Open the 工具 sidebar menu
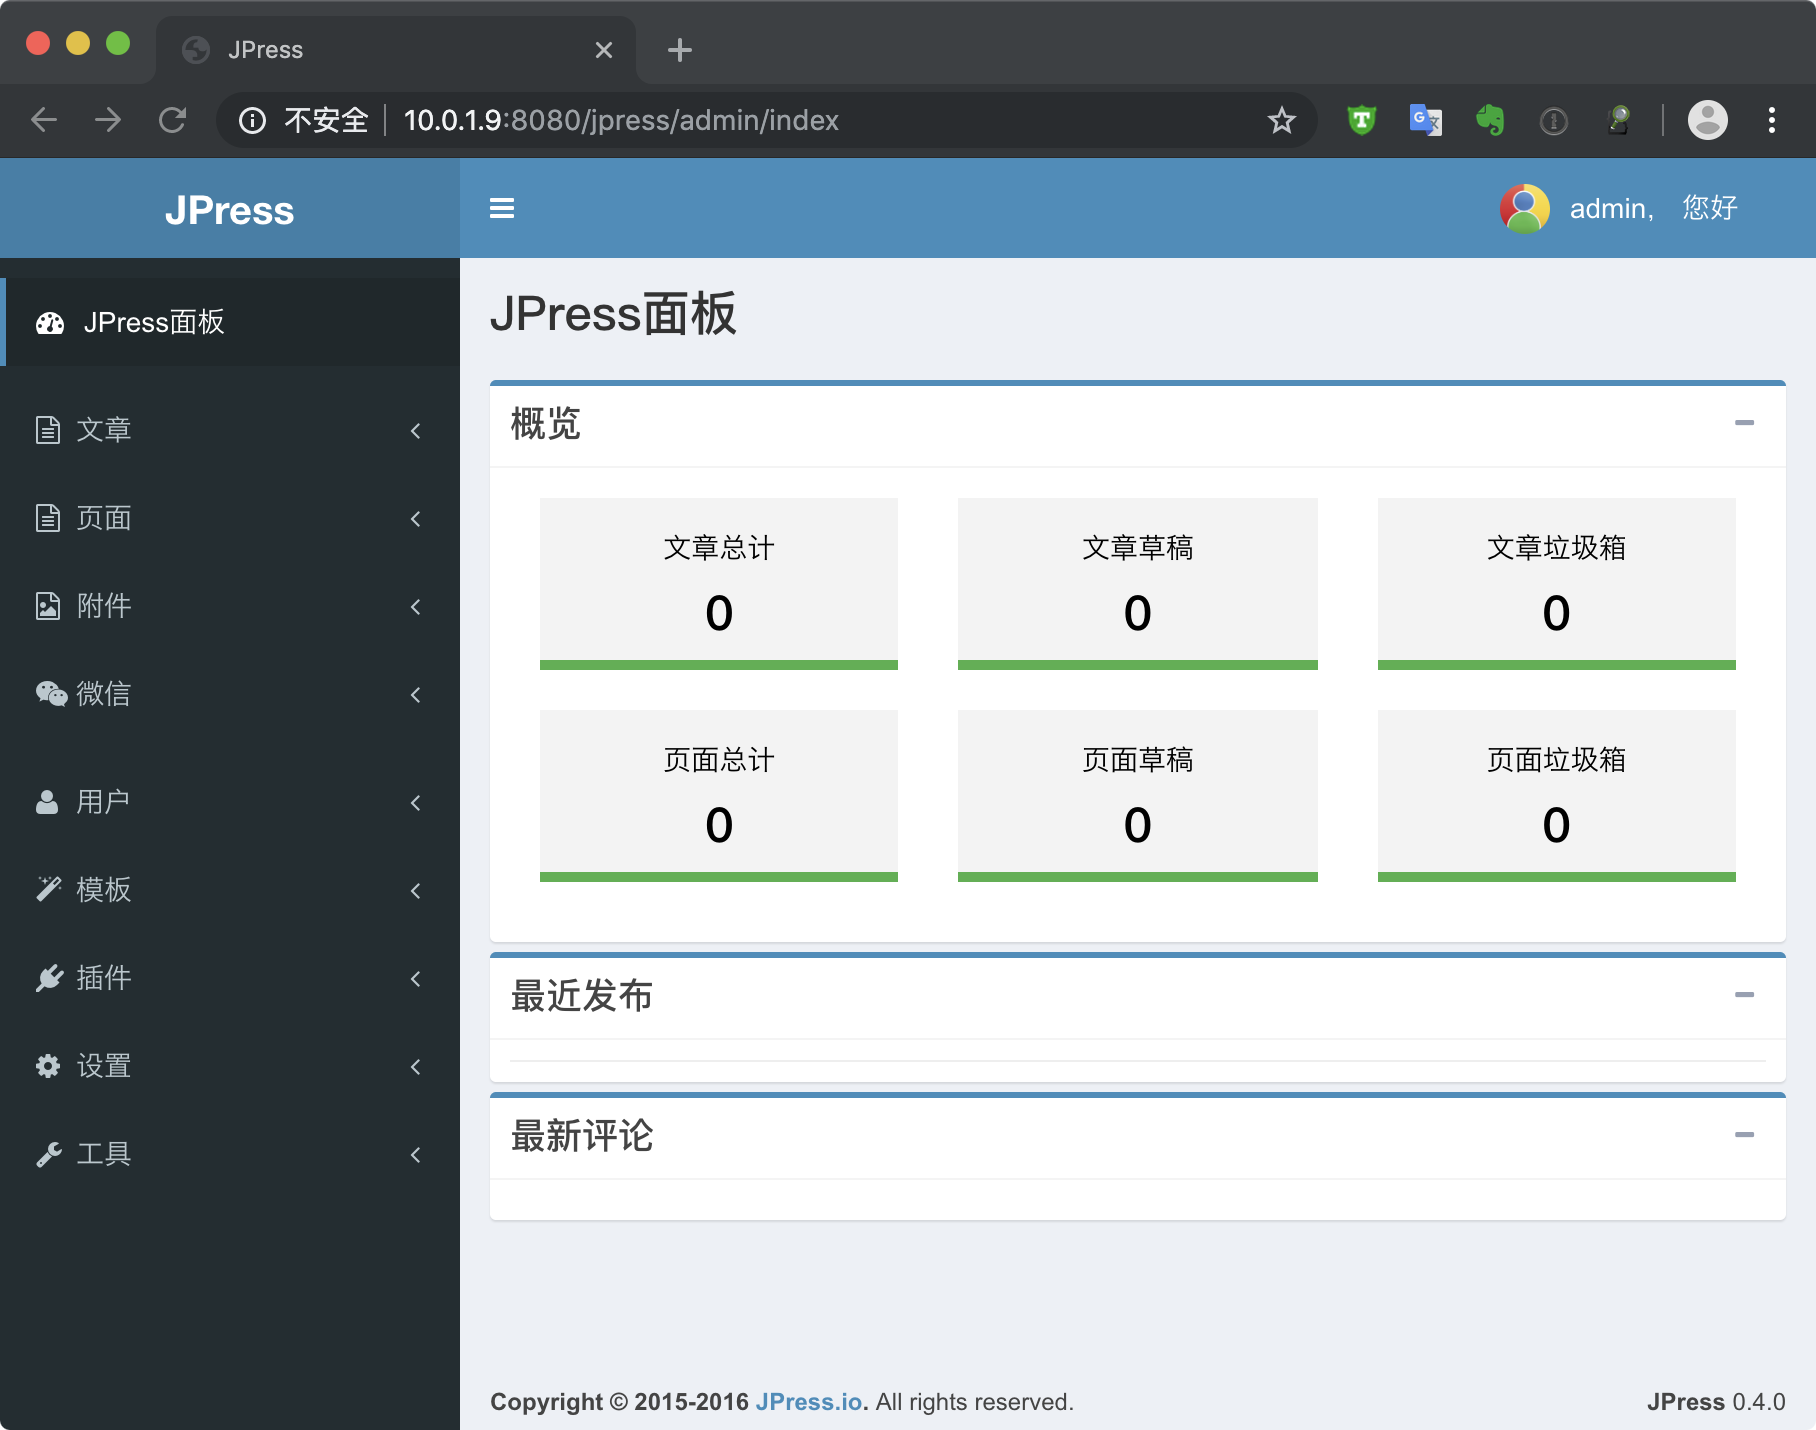 tap(230, 1154)
